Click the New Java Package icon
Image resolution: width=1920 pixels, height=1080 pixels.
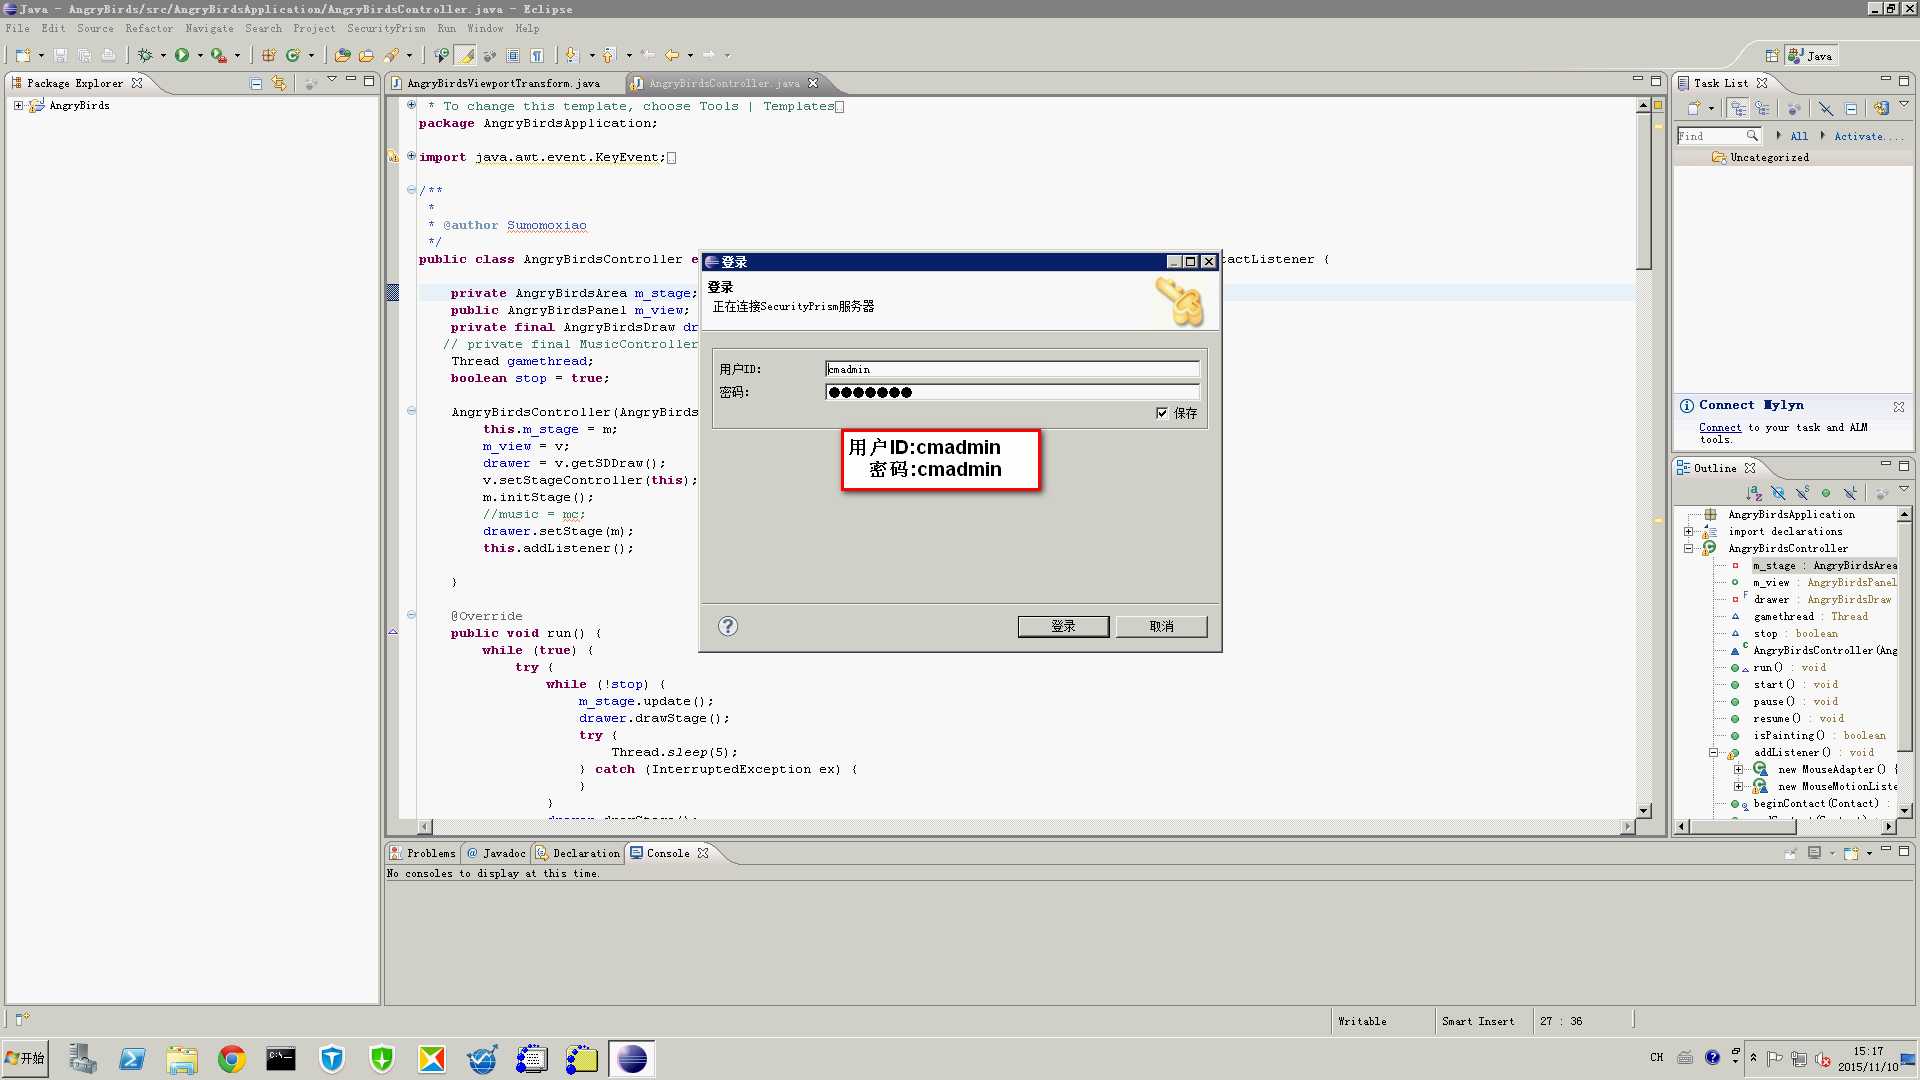[x=269, y=56]
